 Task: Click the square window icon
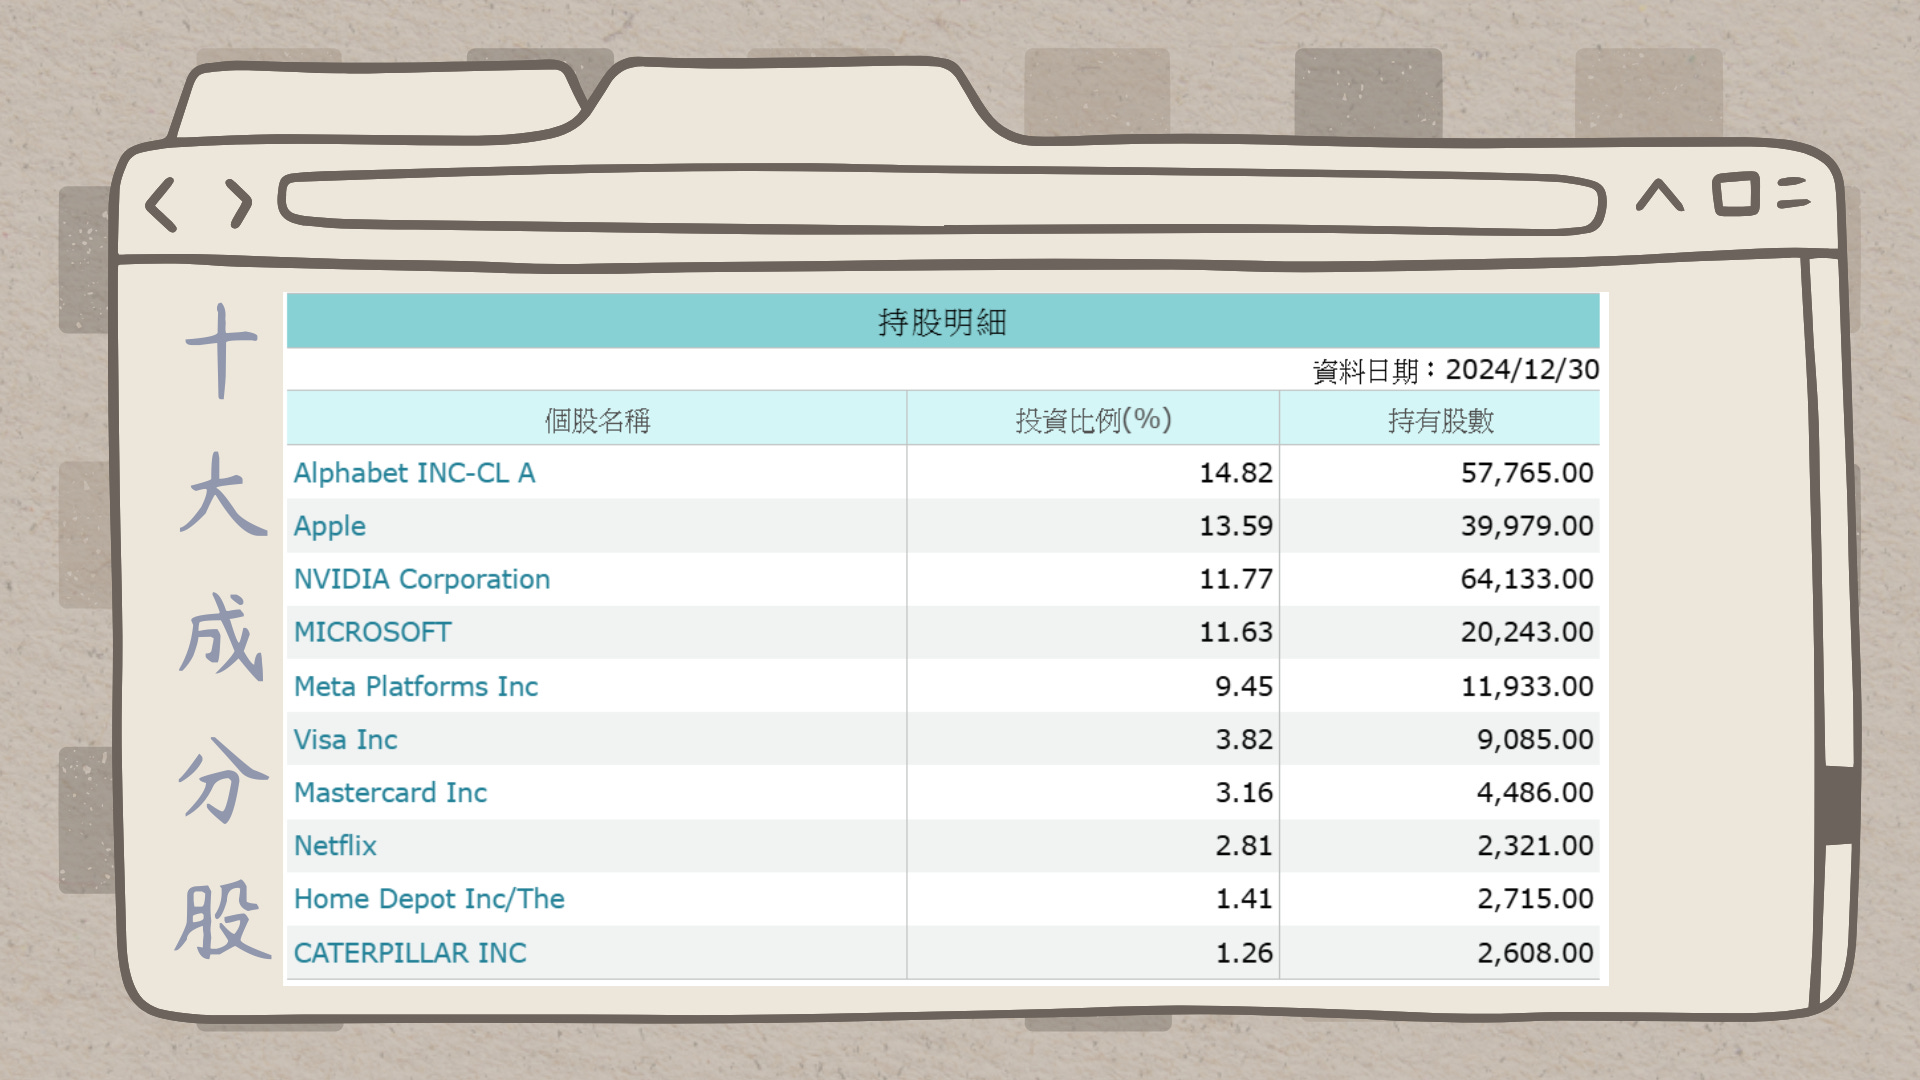pos(1736,194)
